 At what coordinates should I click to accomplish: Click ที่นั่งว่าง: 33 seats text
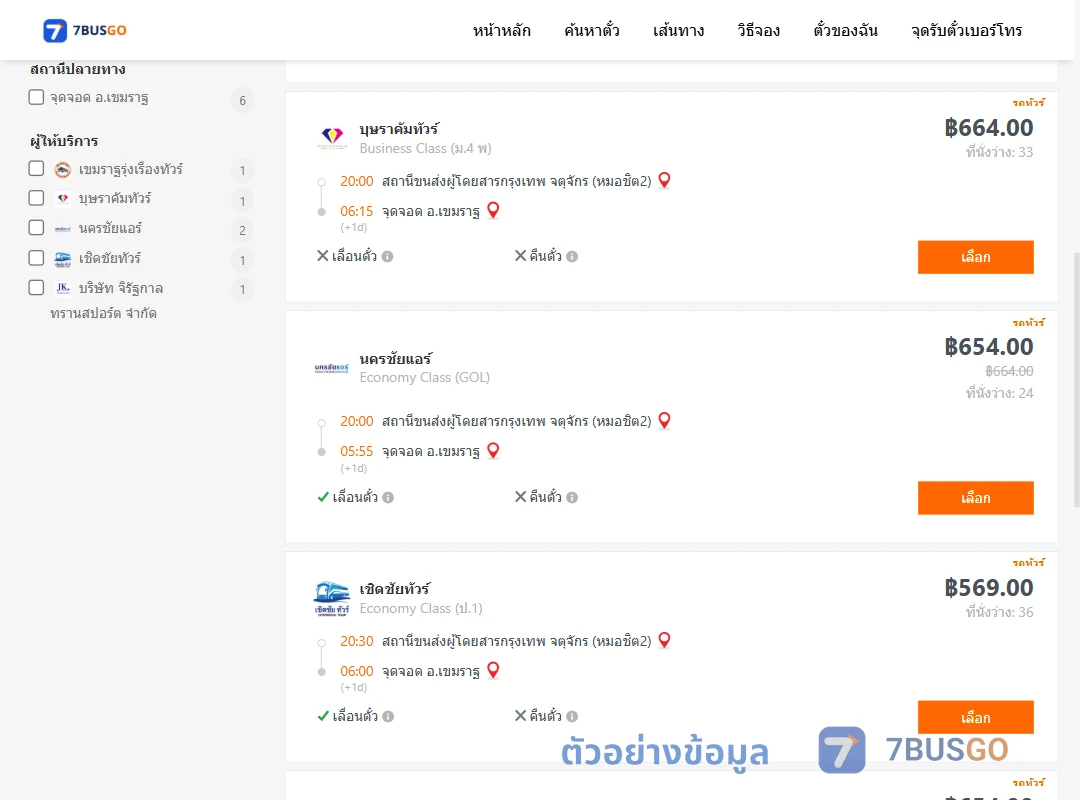point(999,152)
